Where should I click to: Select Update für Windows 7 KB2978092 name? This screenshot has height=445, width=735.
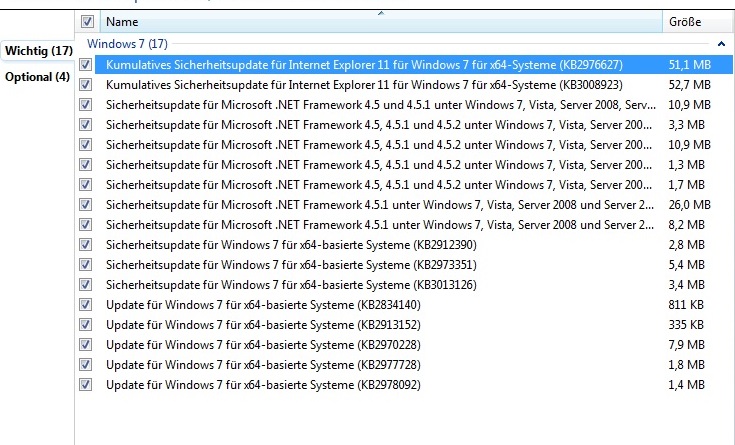tap(263, 385)
